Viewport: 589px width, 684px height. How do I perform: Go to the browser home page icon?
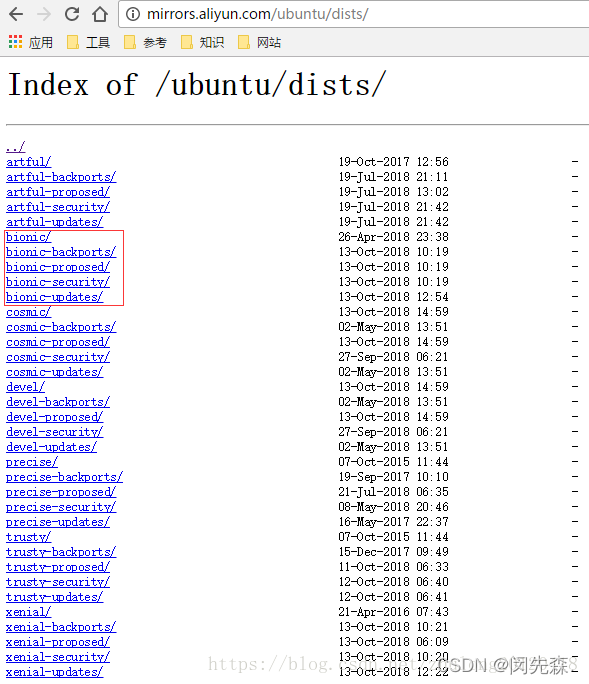100,14
